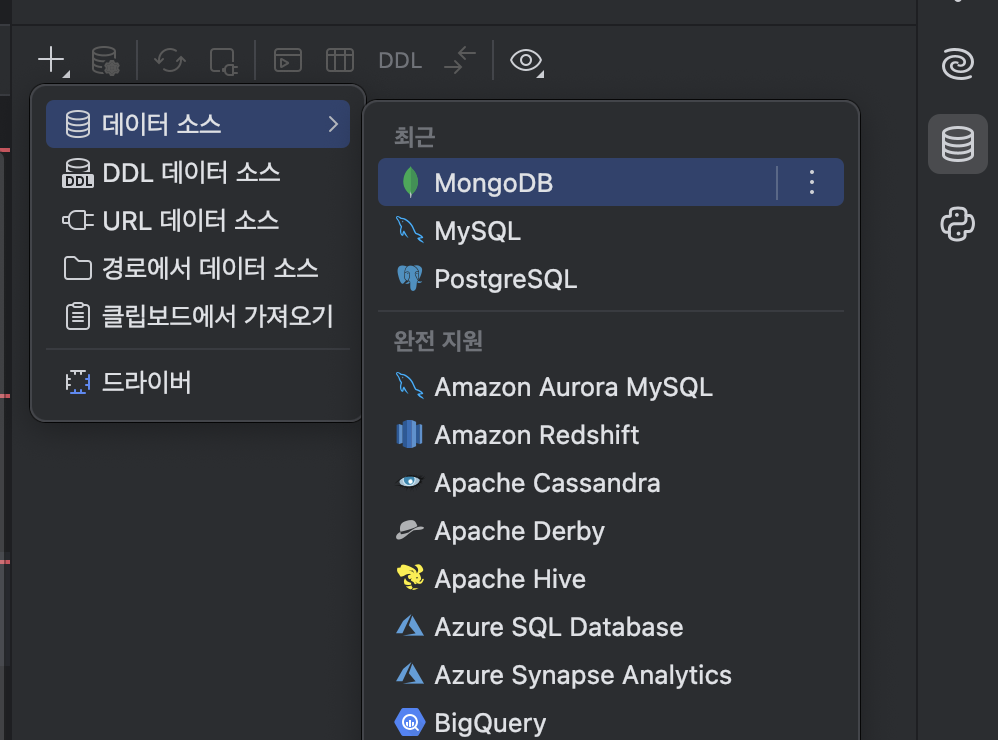Choose URL 데이터 소스 menu entry
Screen dimensions: 998x740
point(198,220)
